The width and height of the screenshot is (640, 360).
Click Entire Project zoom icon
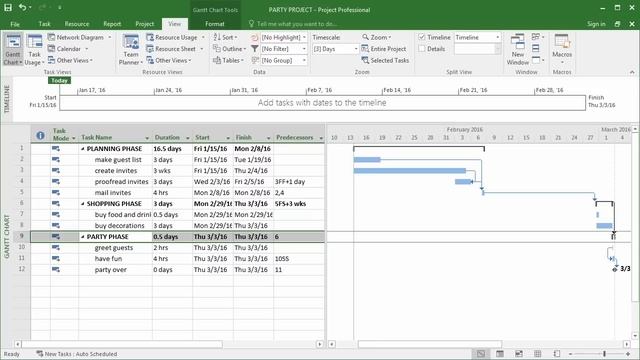tap(365, 49)
